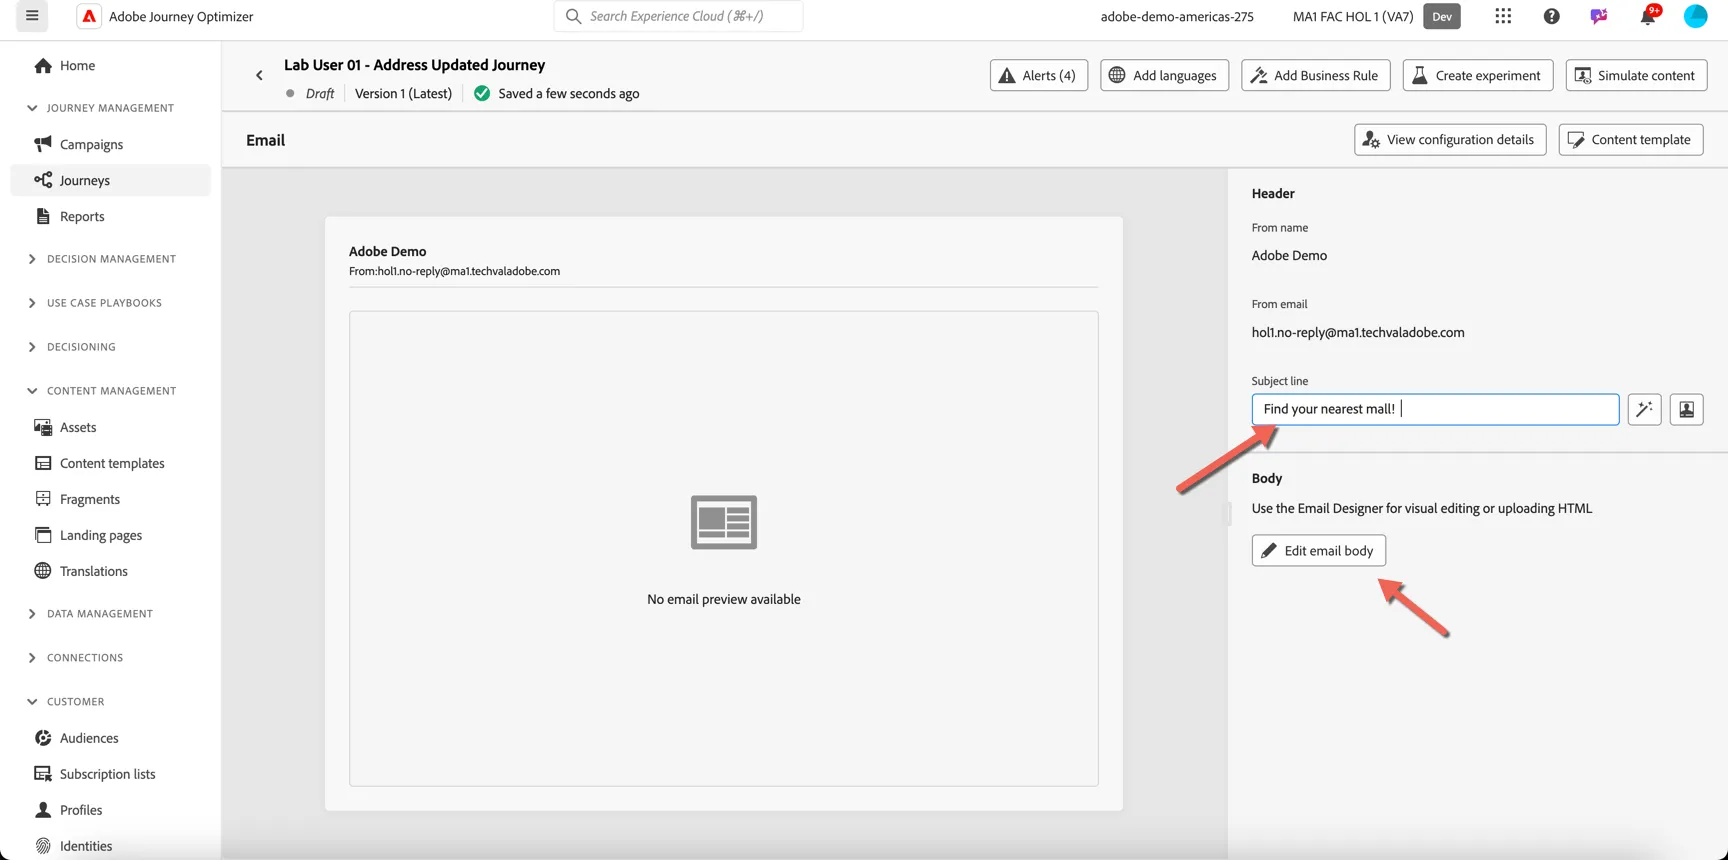Open the Help question mark icon
This screenshot has height=860, width=1728.
[1551, 16]
